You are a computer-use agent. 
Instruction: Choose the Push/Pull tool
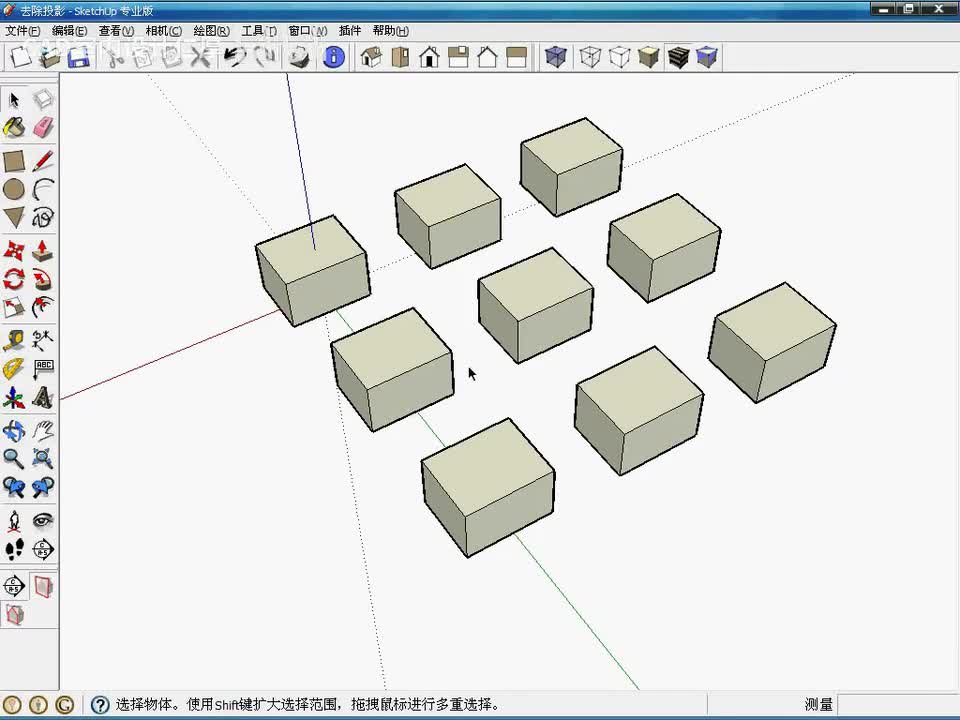pos(43,250)
